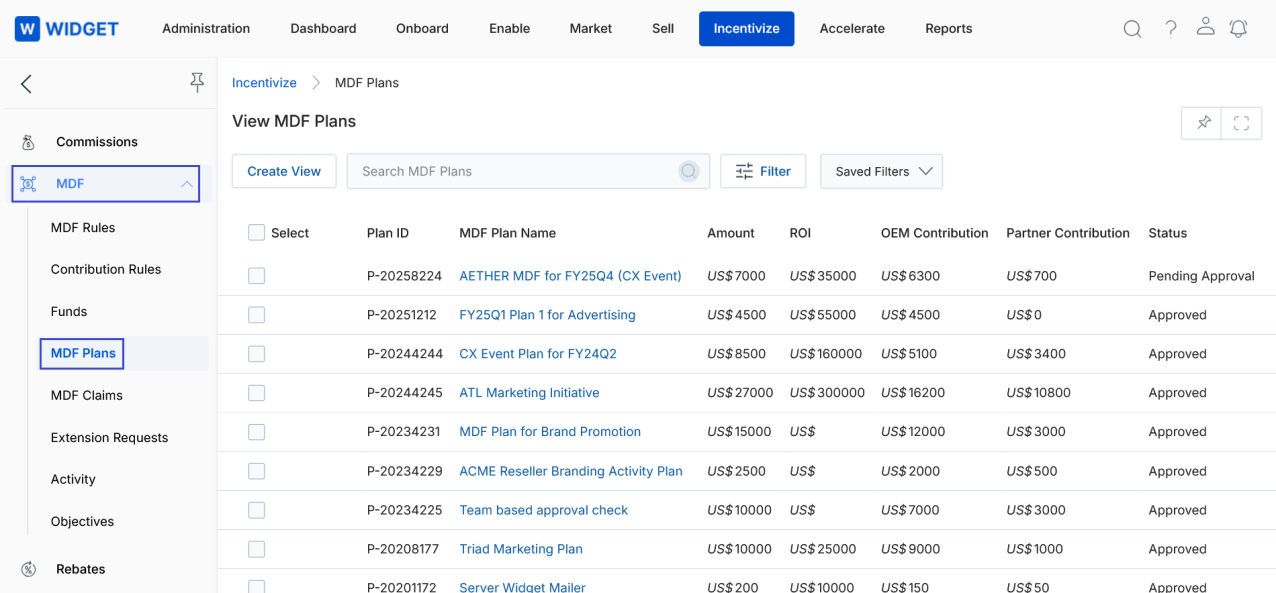The width and height of the screenshot is (1276, 593).
Task: Toggle the Select all checkbox
Action: click(256, 233)
